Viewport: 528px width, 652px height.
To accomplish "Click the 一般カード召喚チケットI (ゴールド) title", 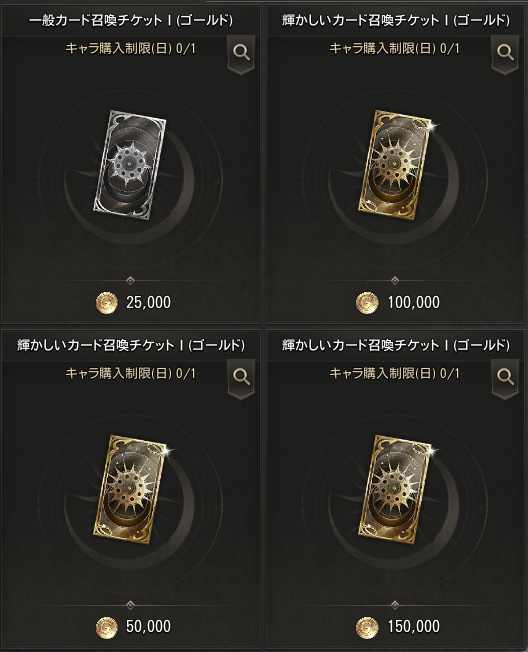I will coord(131,20).
